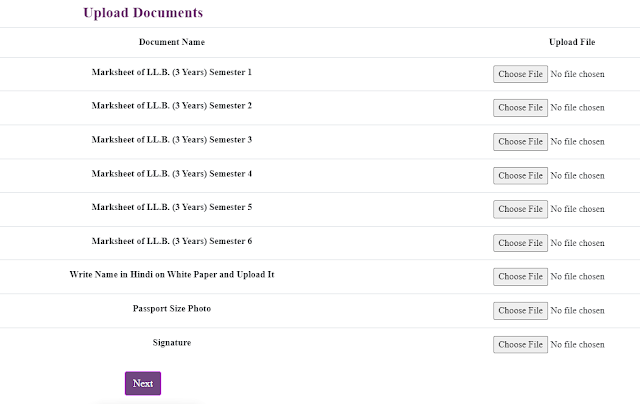Screen dimensions: 640x404
Task: Choose file for Semester 1 marksheet
Action: point(520,74)
